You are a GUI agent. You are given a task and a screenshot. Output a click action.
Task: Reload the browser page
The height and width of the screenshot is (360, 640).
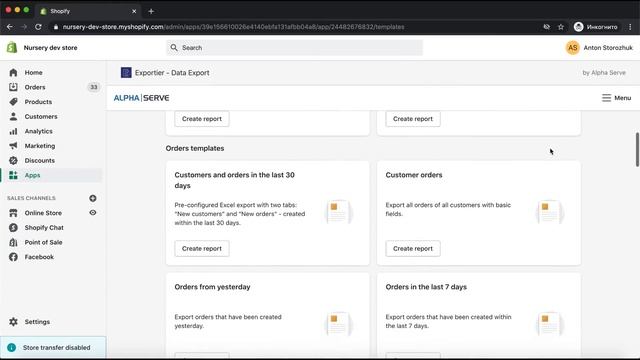(x=38, y=27)
